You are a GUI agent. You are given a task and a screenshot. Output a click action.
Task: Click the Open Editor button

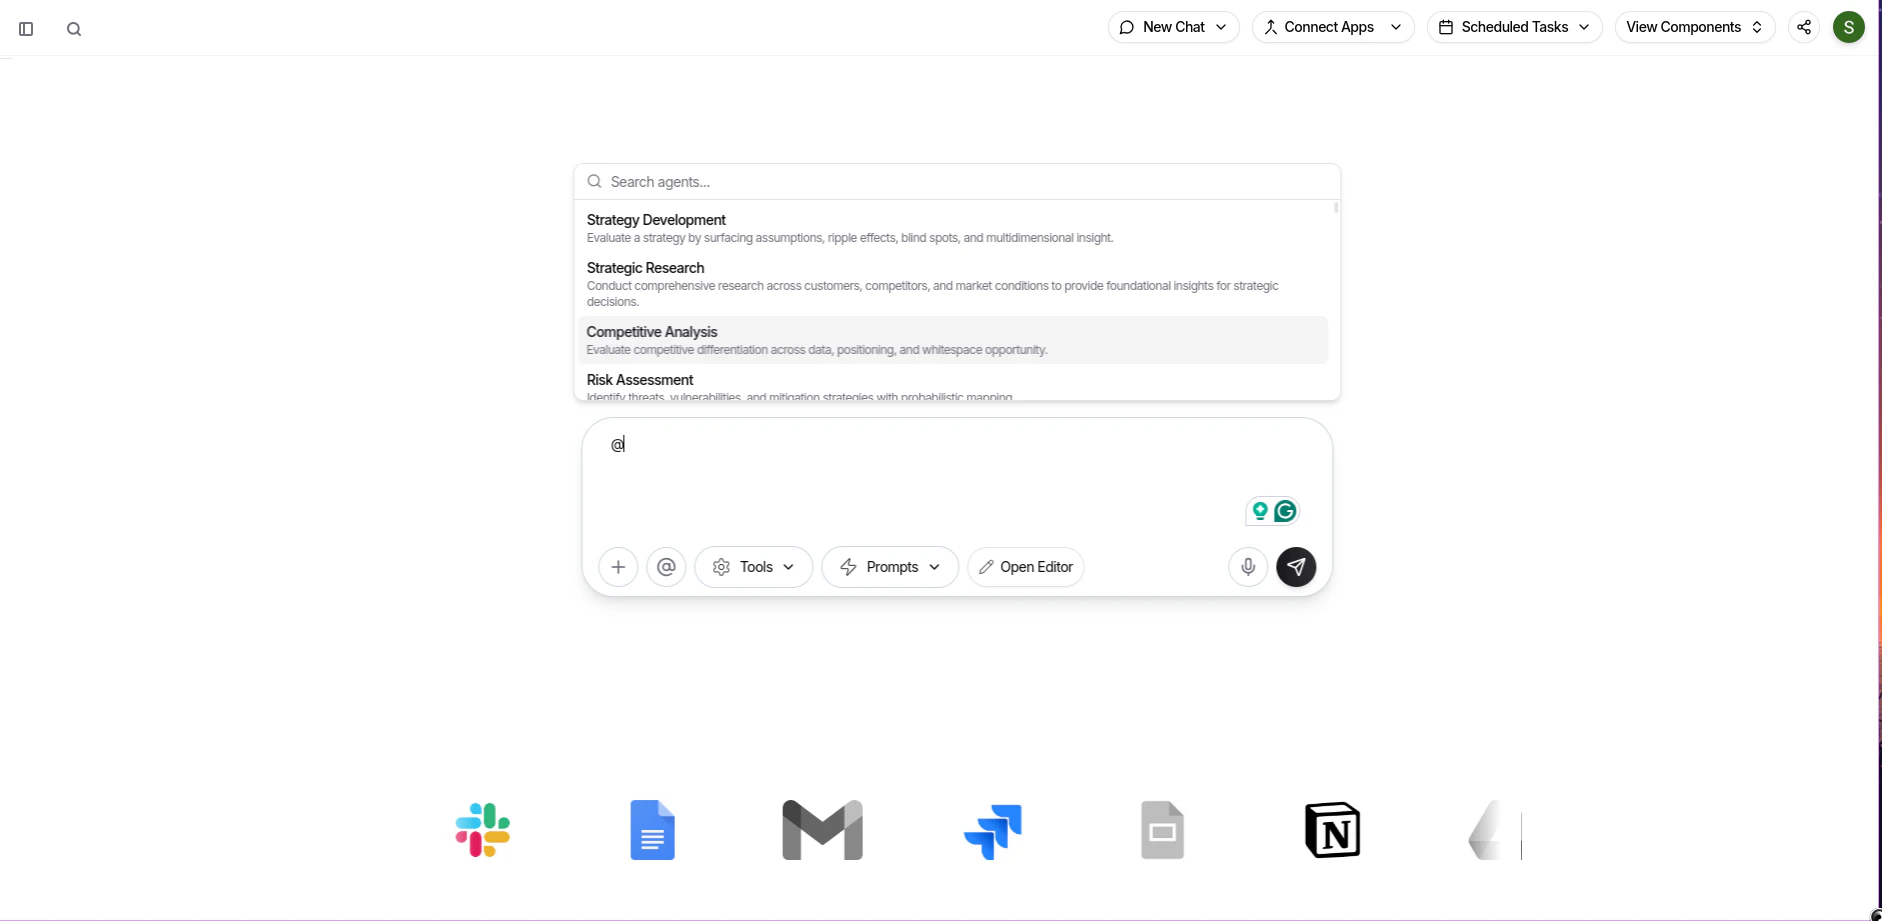coord(1025,567)
